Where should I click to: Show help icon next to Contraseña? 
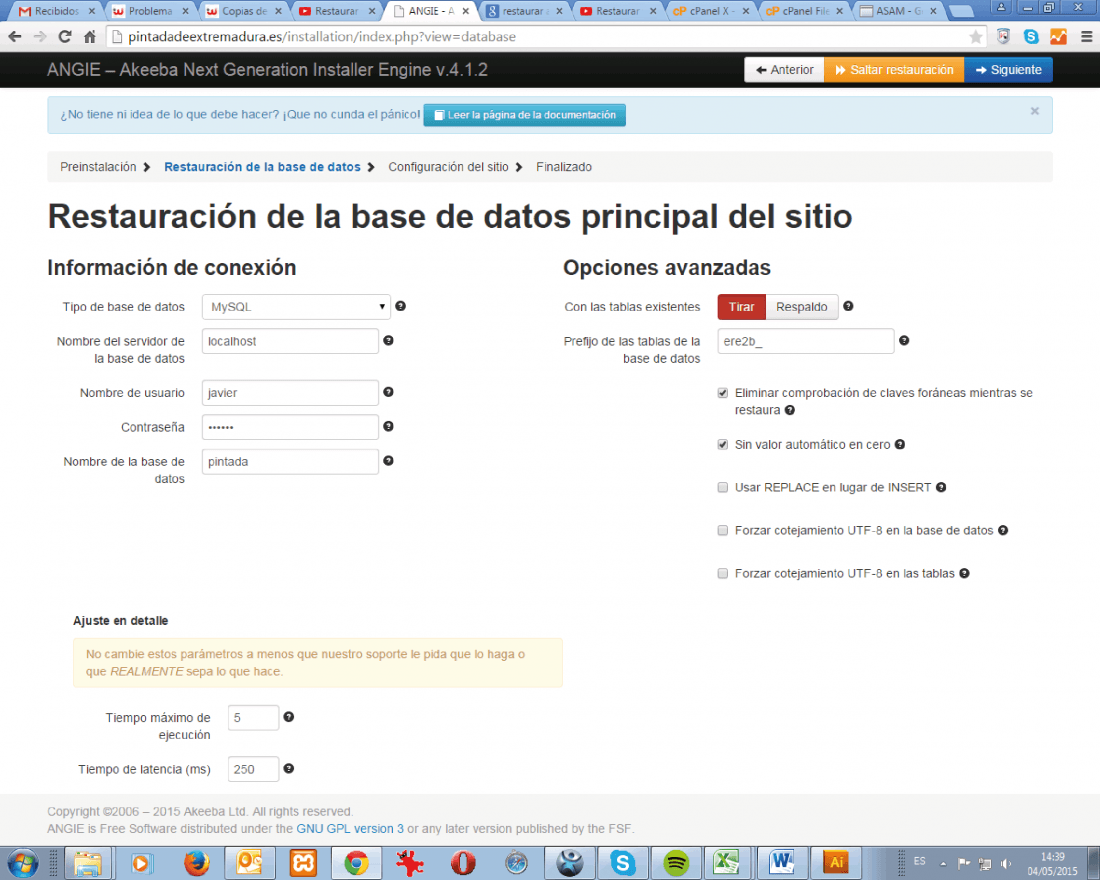(389, 426)
